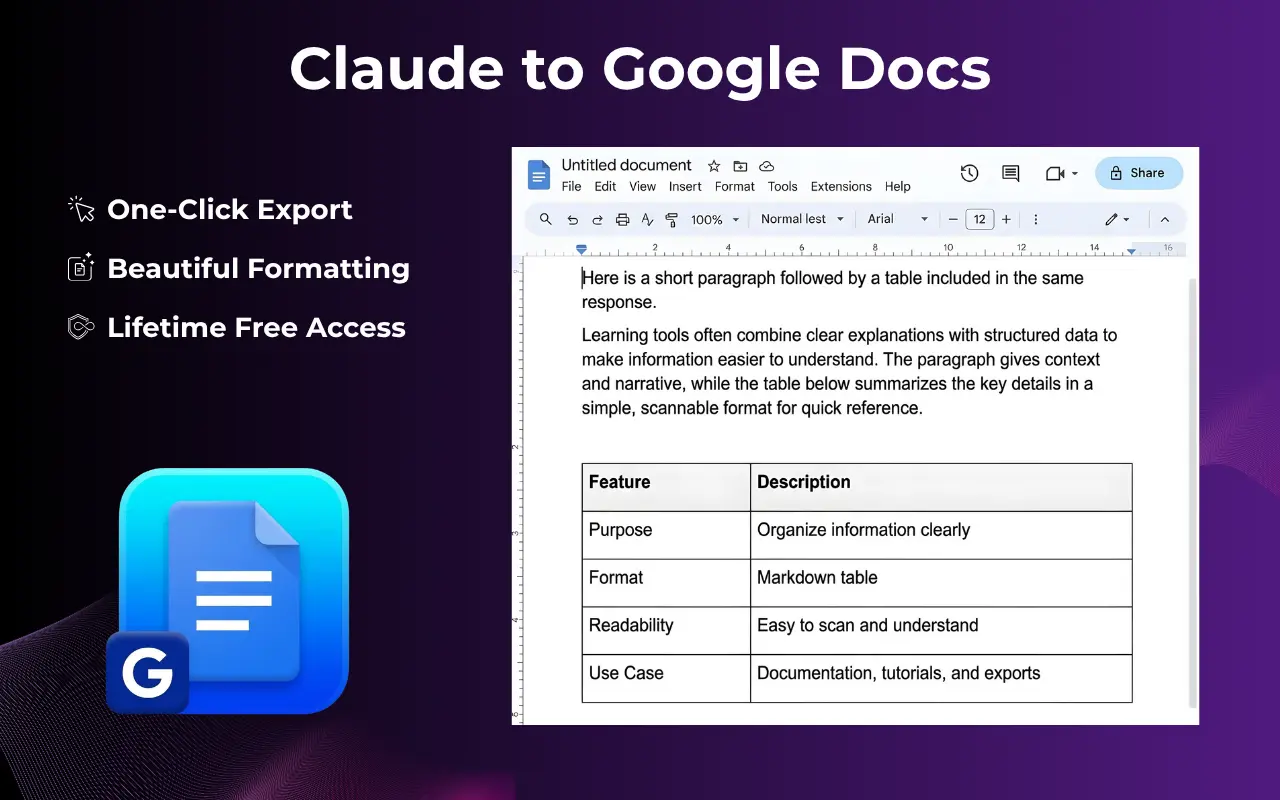
Task: Click the Lifetime Free Access badge icon
Action: click(81, 327)
